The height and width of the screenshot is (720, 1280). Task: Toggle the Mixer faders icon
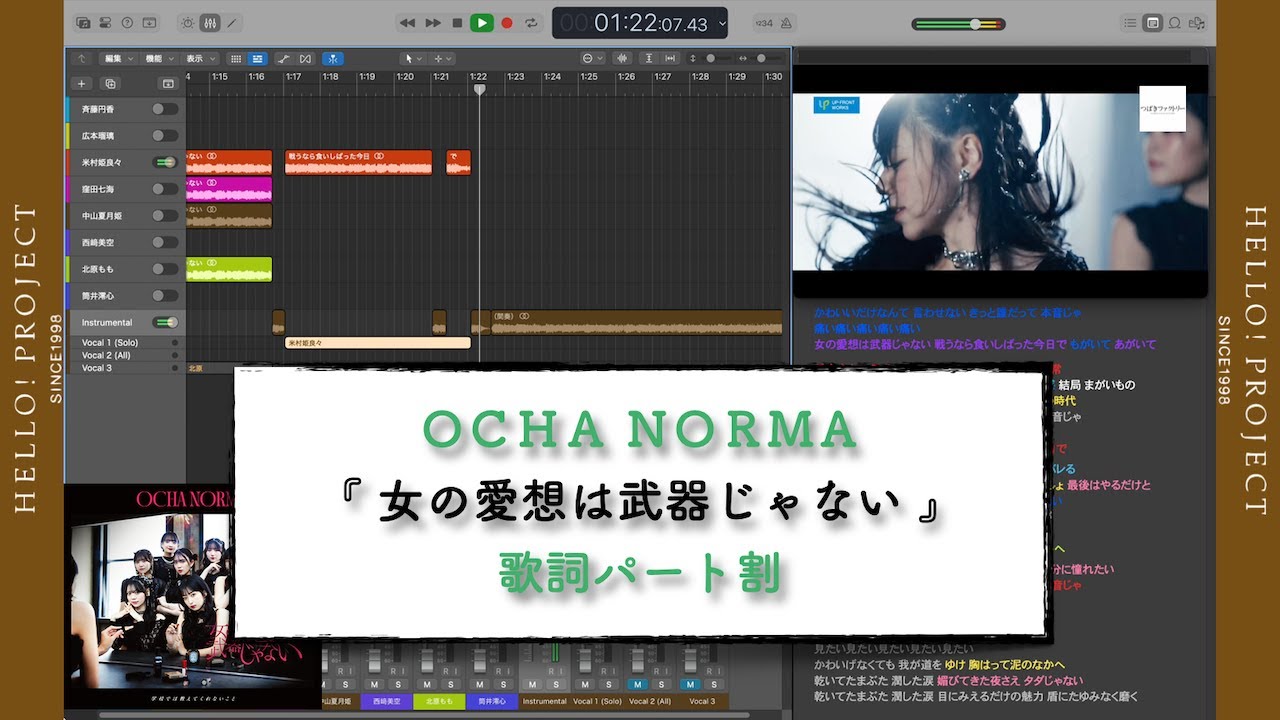coord(210,22)
